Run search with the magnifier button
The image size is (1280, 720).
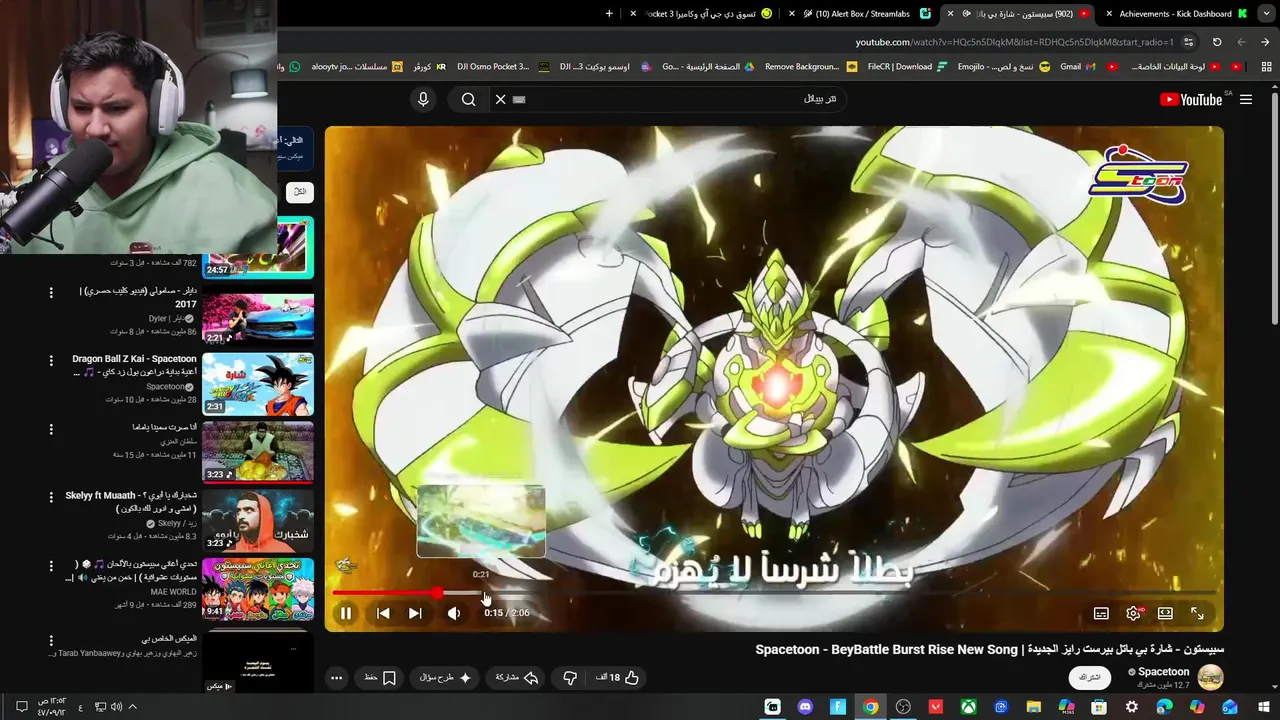[x=468, y=99]
